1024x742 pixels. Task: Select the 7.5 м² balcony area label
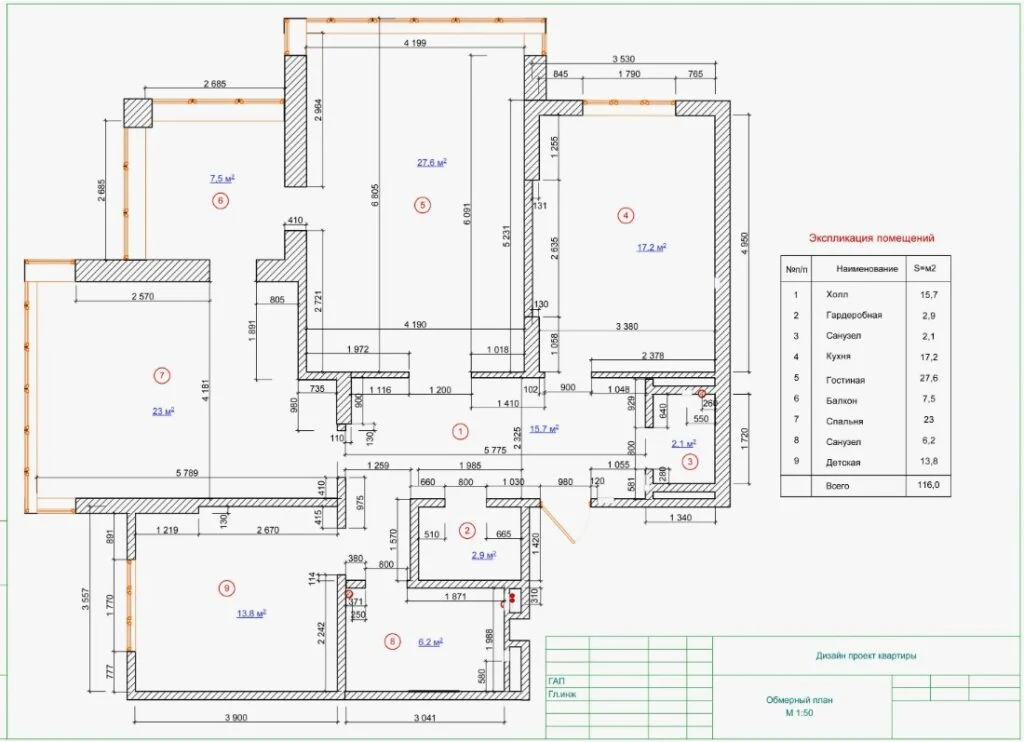(x=222, y=178)
